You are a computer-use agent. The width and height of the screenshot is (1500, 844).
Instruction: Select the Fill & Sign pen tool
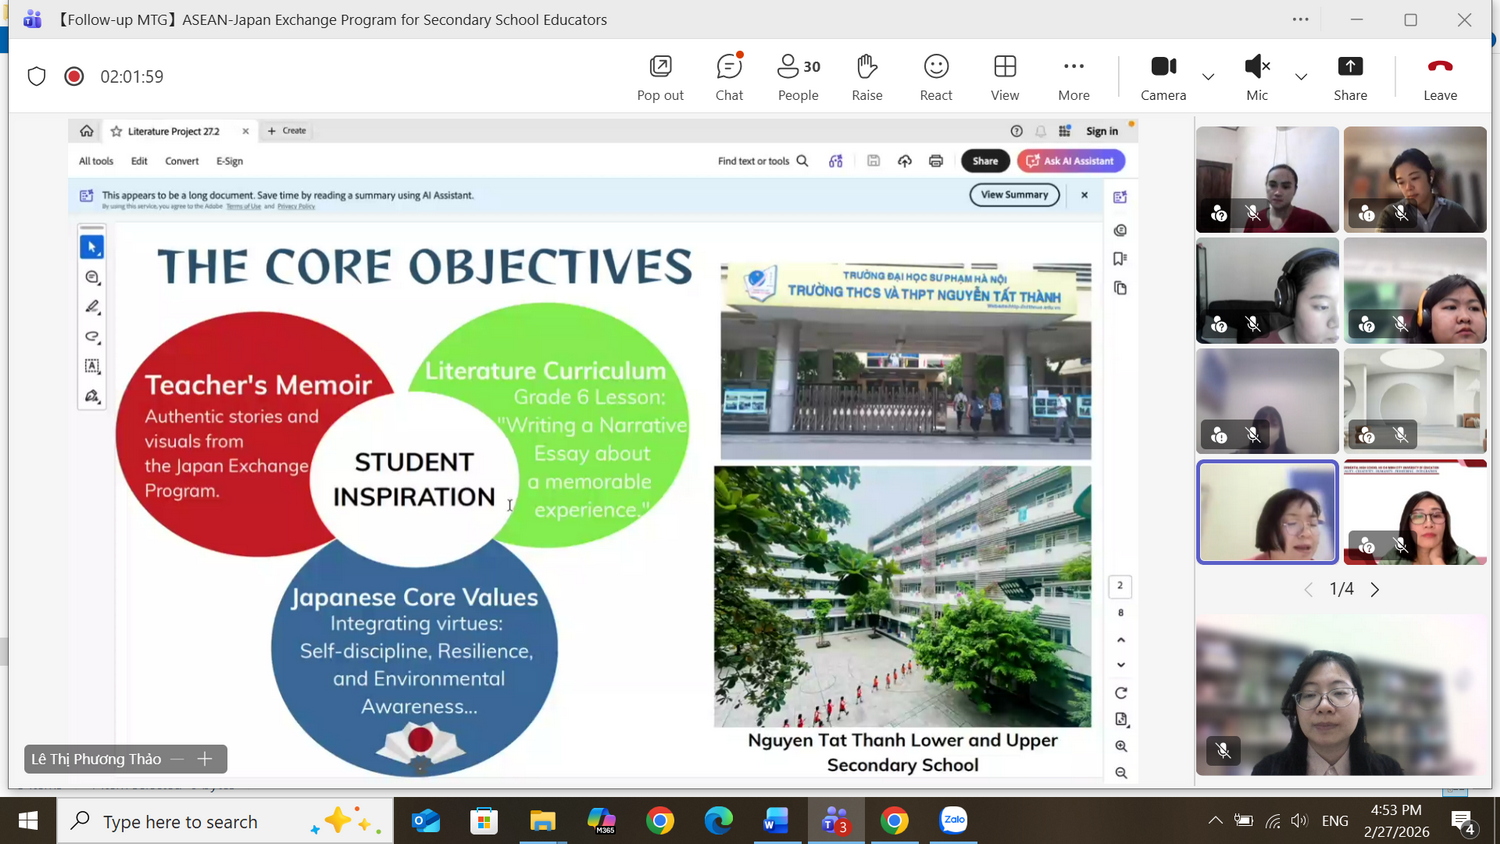[x=91, y=396]
